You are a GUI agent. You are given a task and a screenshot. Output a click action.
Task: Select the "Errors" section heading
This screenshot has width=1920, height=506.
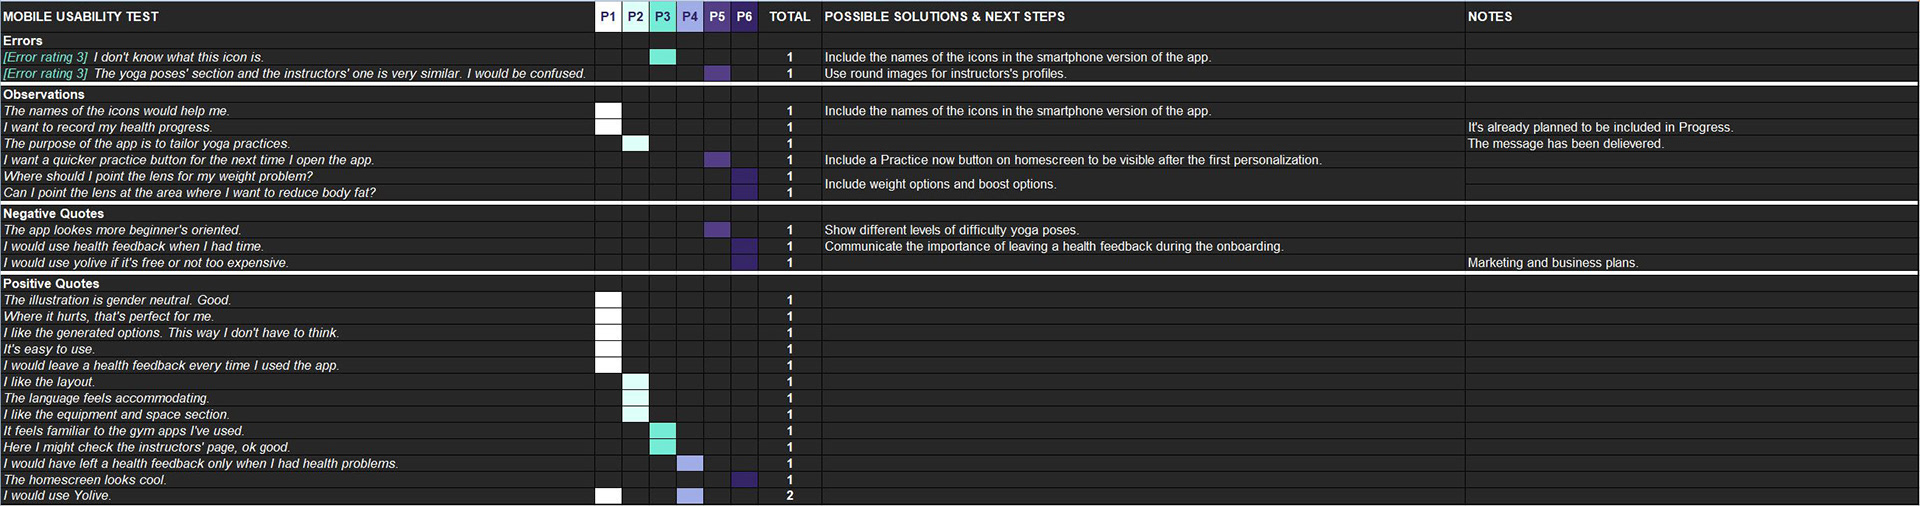tap(23, 41)
